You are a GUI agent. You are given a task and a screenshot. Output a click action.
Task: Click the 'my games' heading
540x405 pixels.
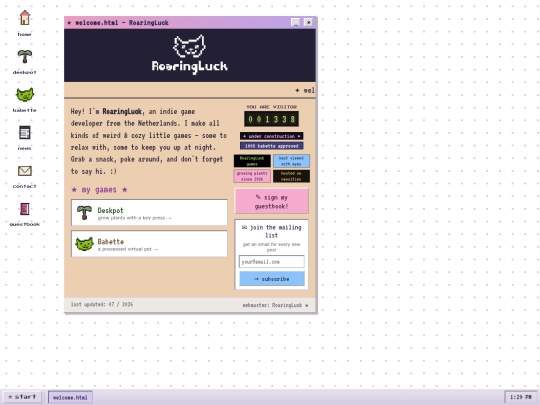(x=99, y=190)
